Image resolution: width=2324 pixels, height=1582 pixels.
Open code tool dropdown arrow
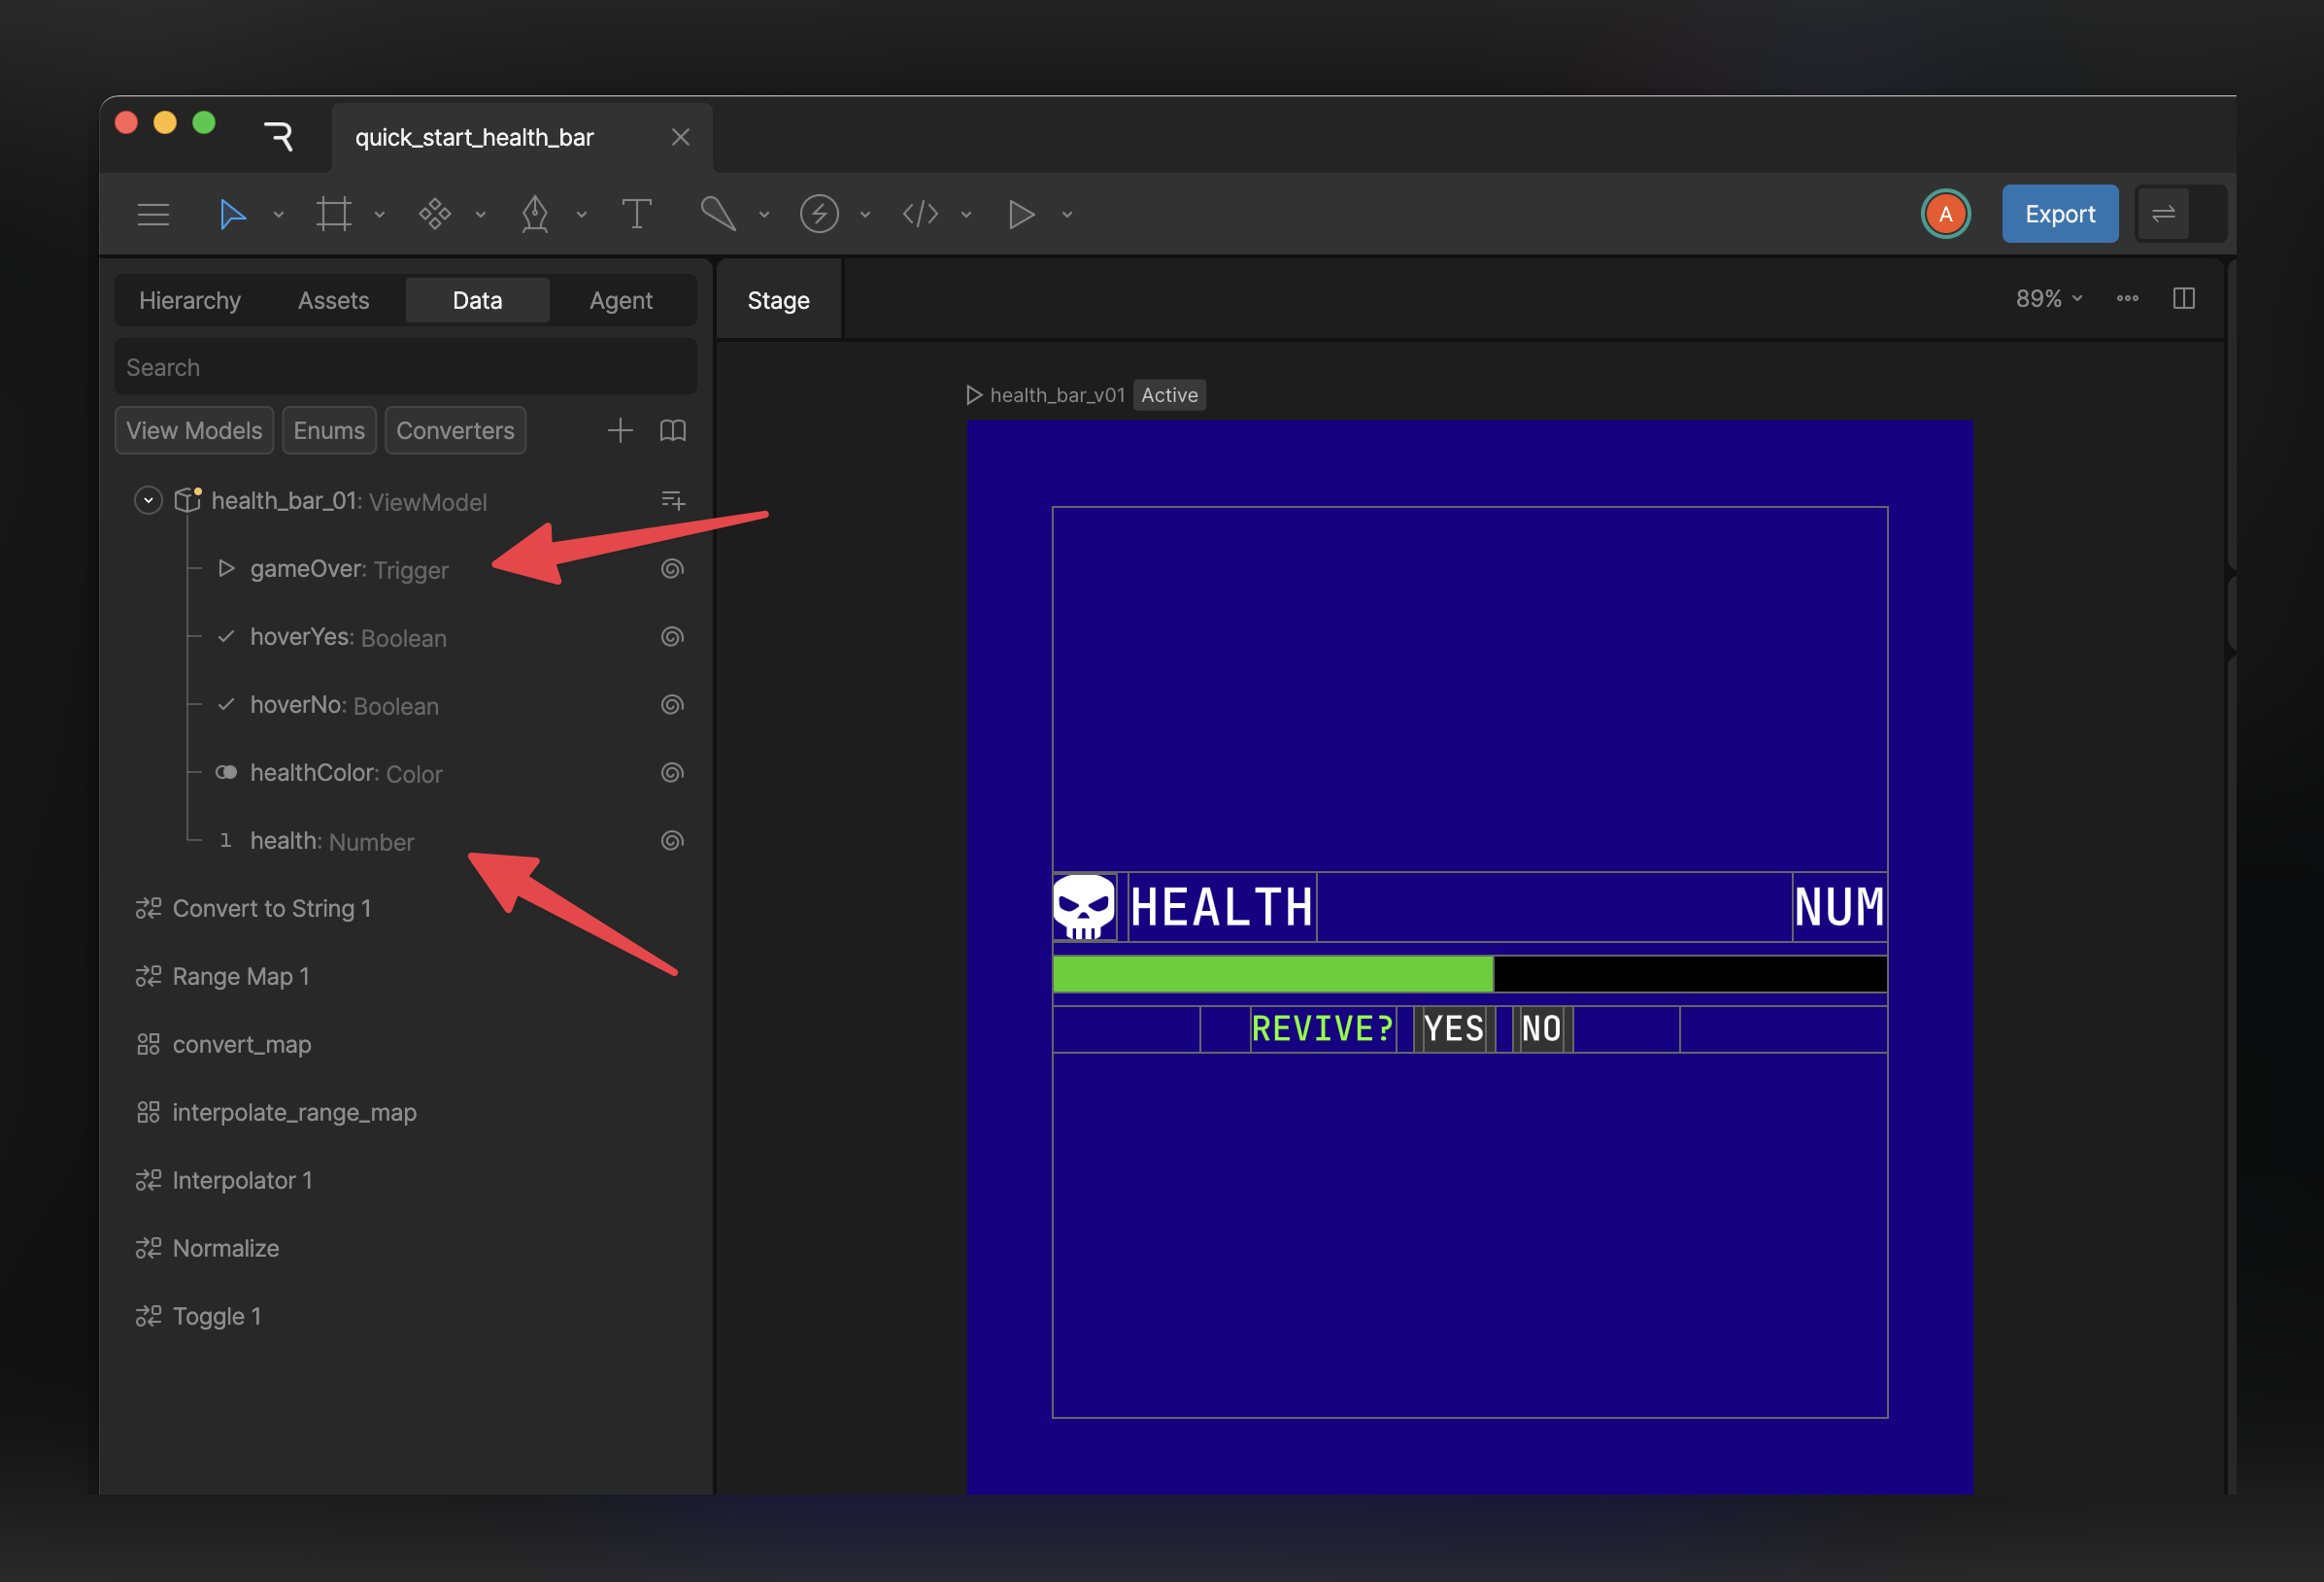pyautogui.click(x=966, y=215)
